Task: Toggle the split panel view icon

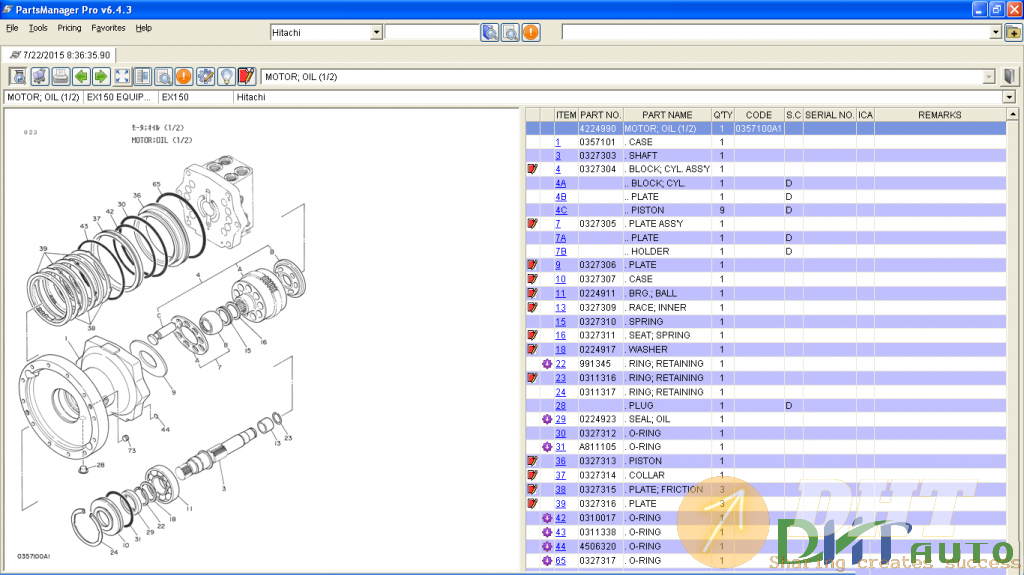Action: (x=143, y=76)
